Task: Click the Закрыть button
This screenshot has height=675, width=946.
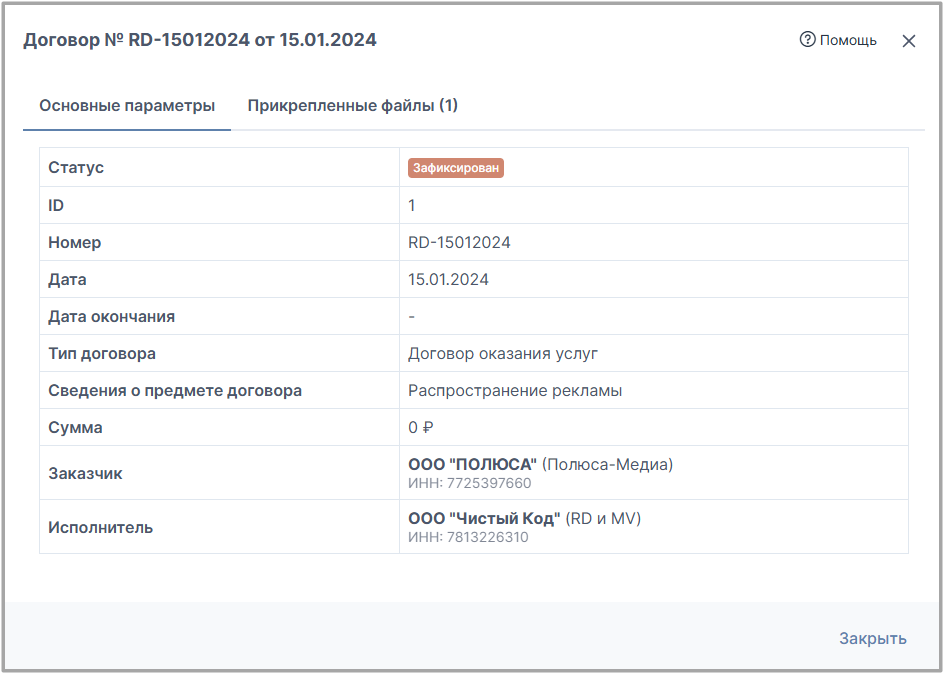Action: pyautogui.click(x=872, y=638)
